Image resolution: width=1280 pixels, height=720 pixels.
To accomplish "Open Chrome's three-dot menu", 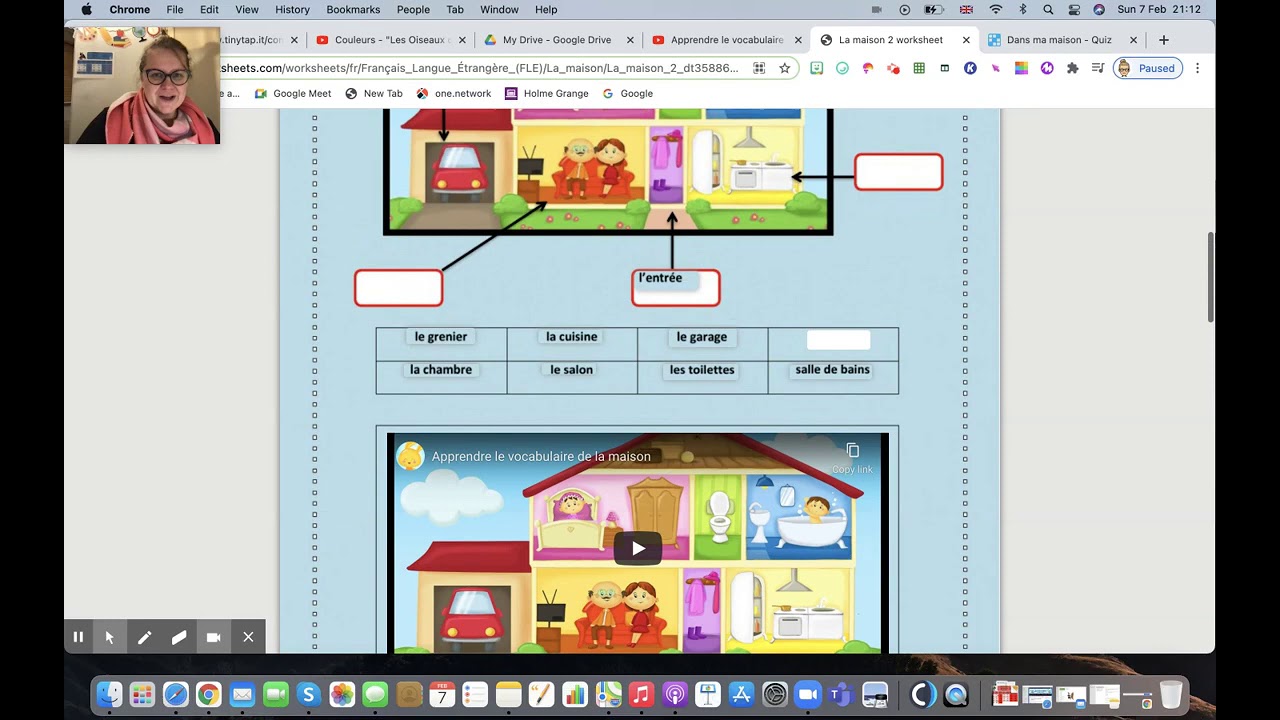I will (x=1197, y=68).
